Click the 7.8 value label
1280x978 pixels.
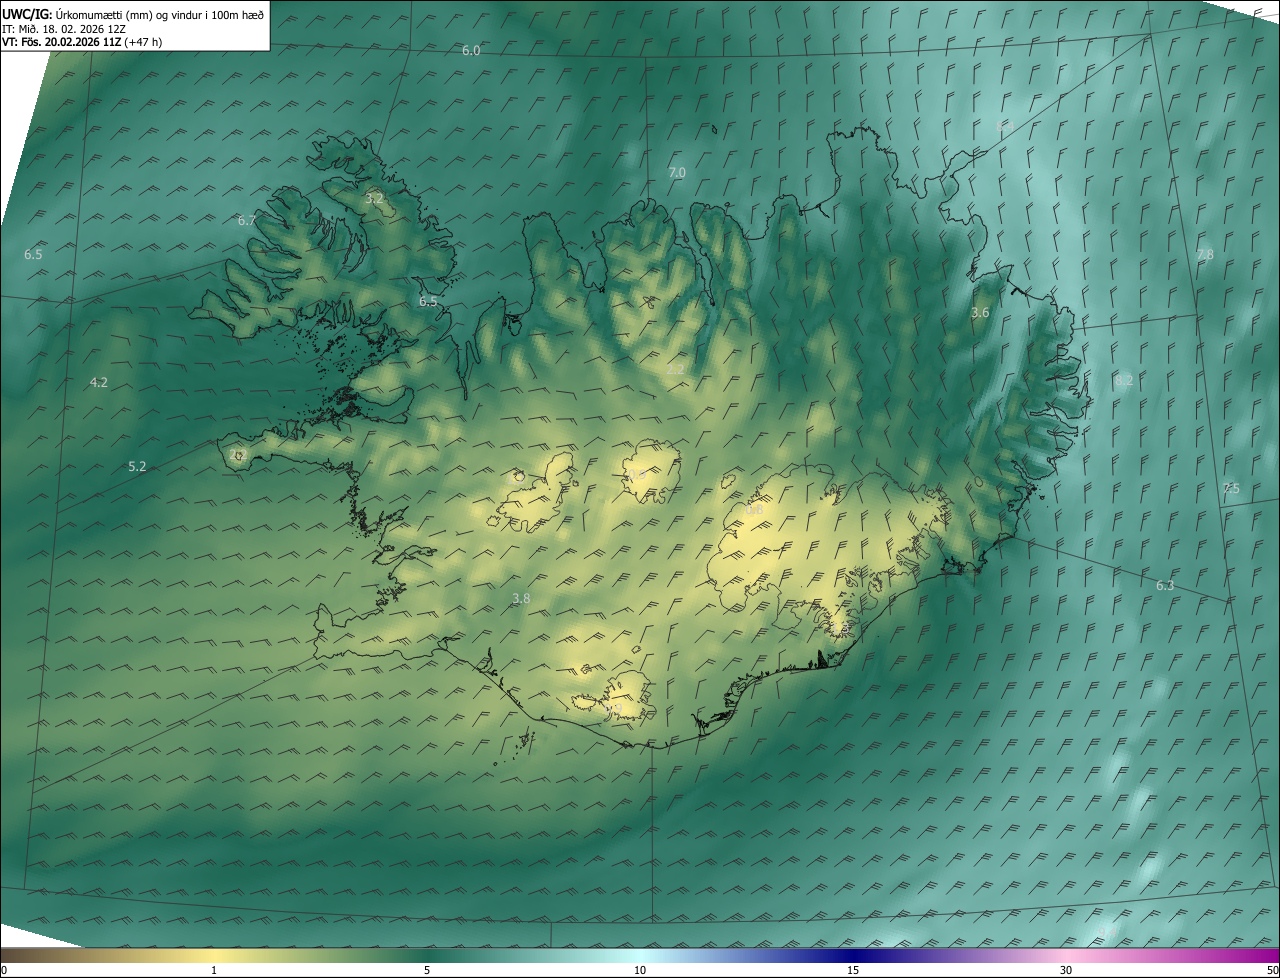coord(1205,255)
